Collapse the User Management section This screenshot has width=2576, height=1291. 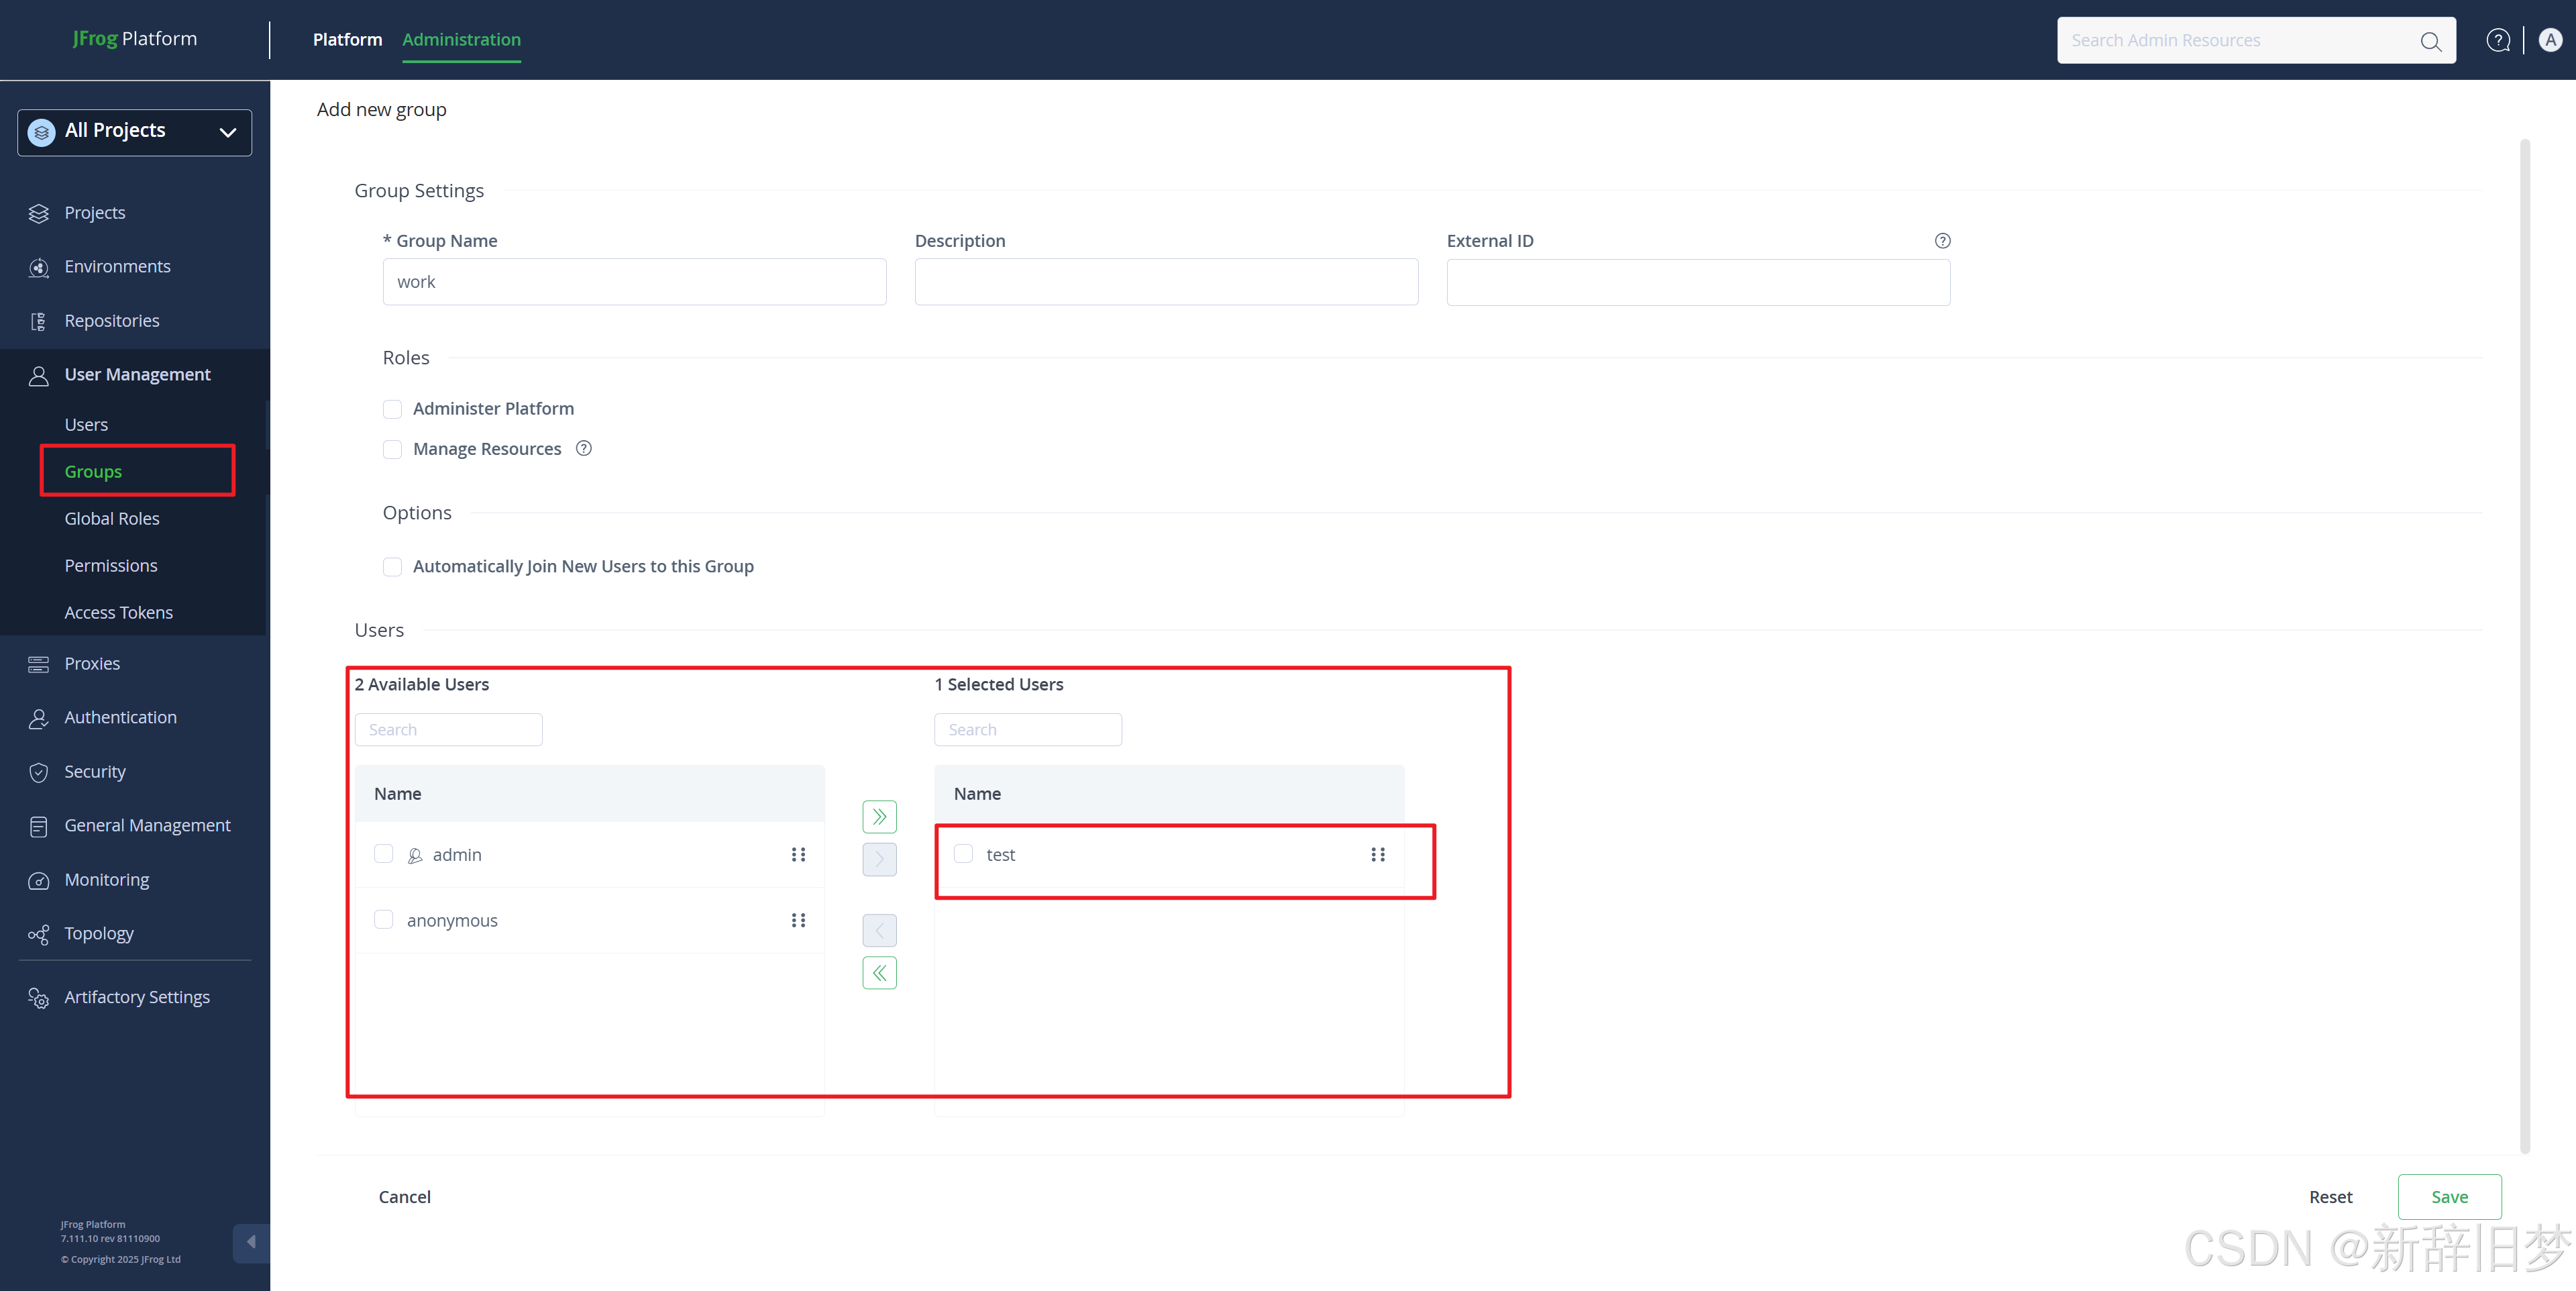coord(137,375)
